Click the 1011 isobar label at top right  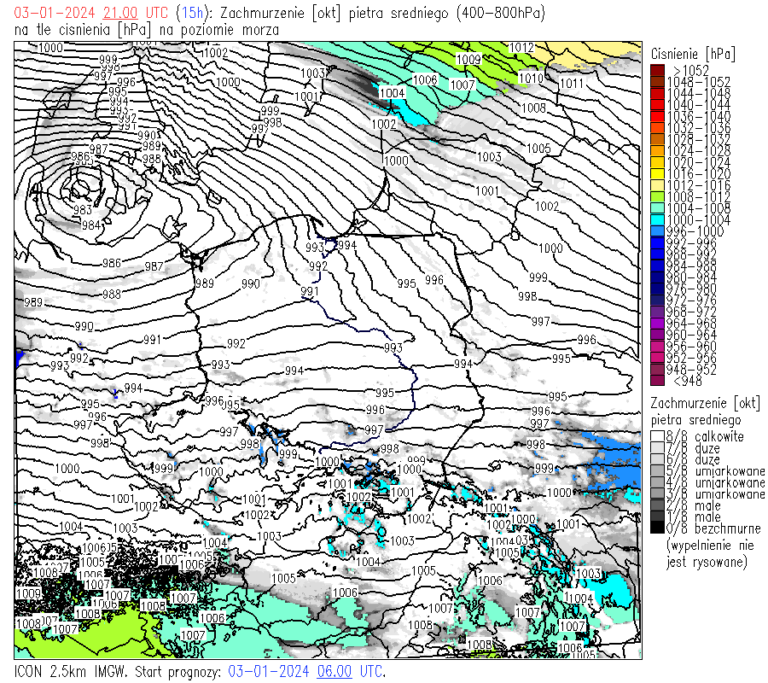571,84
